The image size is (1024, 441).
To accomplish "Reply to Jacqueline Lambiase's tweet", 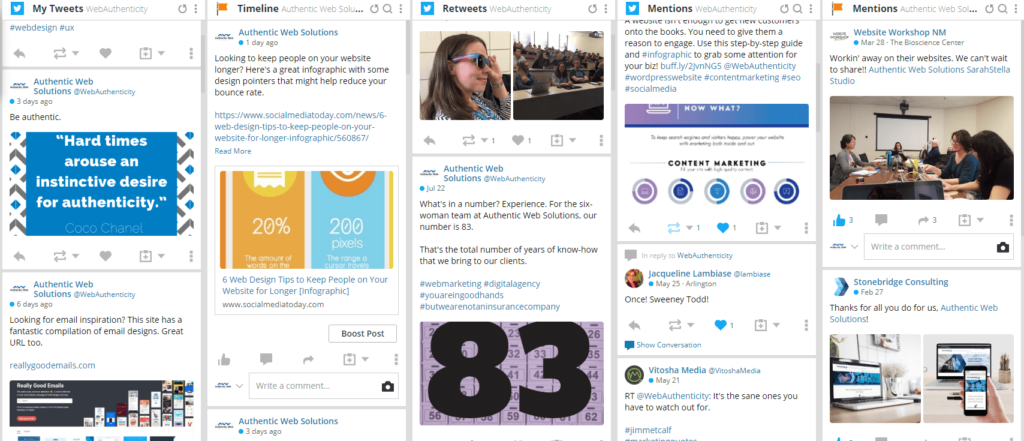I will tap(634, 325).
